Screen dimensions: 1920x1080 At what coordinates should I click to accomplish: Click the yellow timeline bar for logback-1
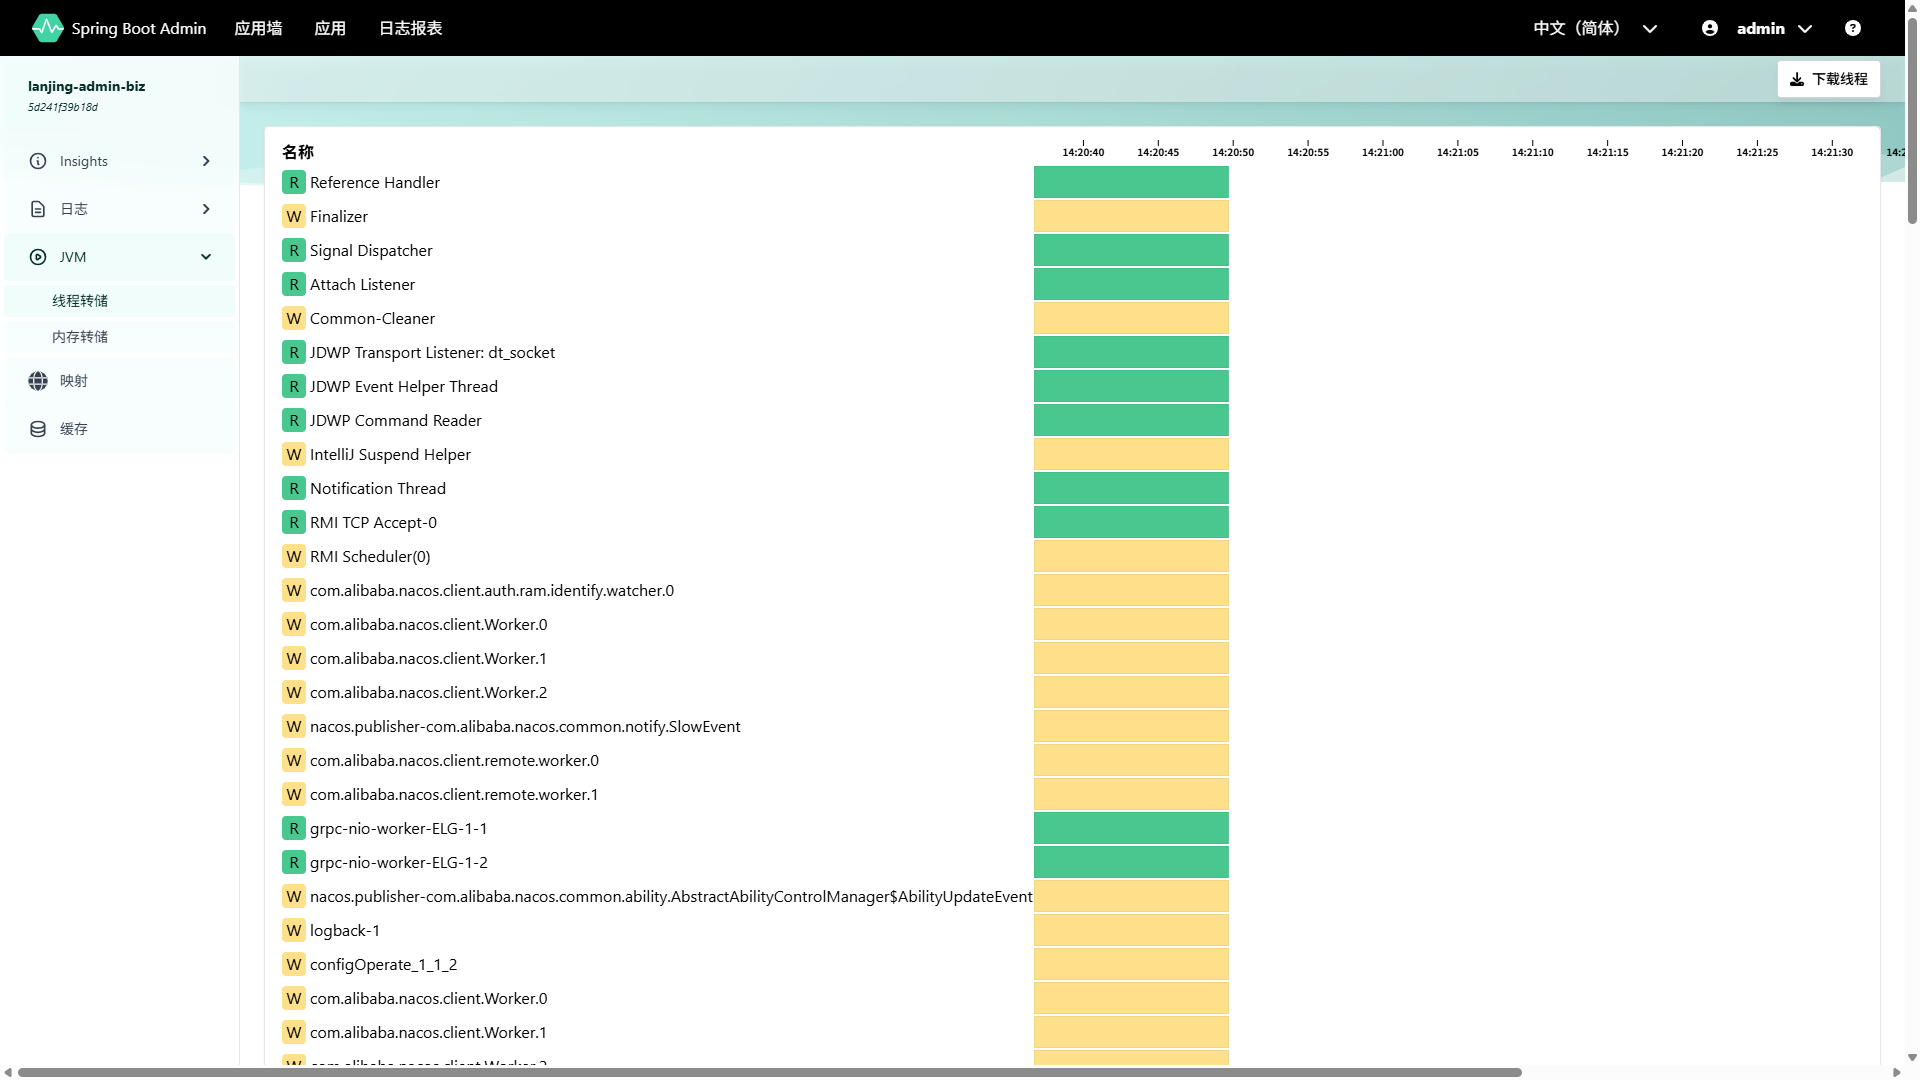click(1131, 930)
